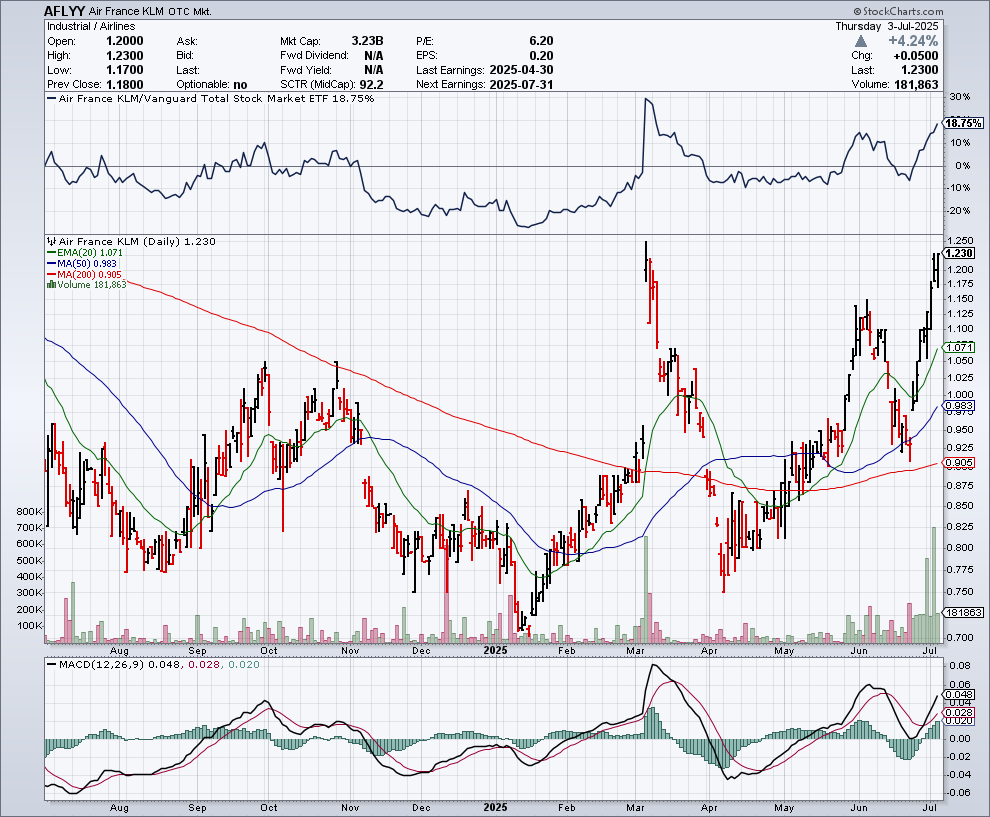Click the -20% relative strength axis label
The width and height of the screenshot is (990, 817).
958,210
